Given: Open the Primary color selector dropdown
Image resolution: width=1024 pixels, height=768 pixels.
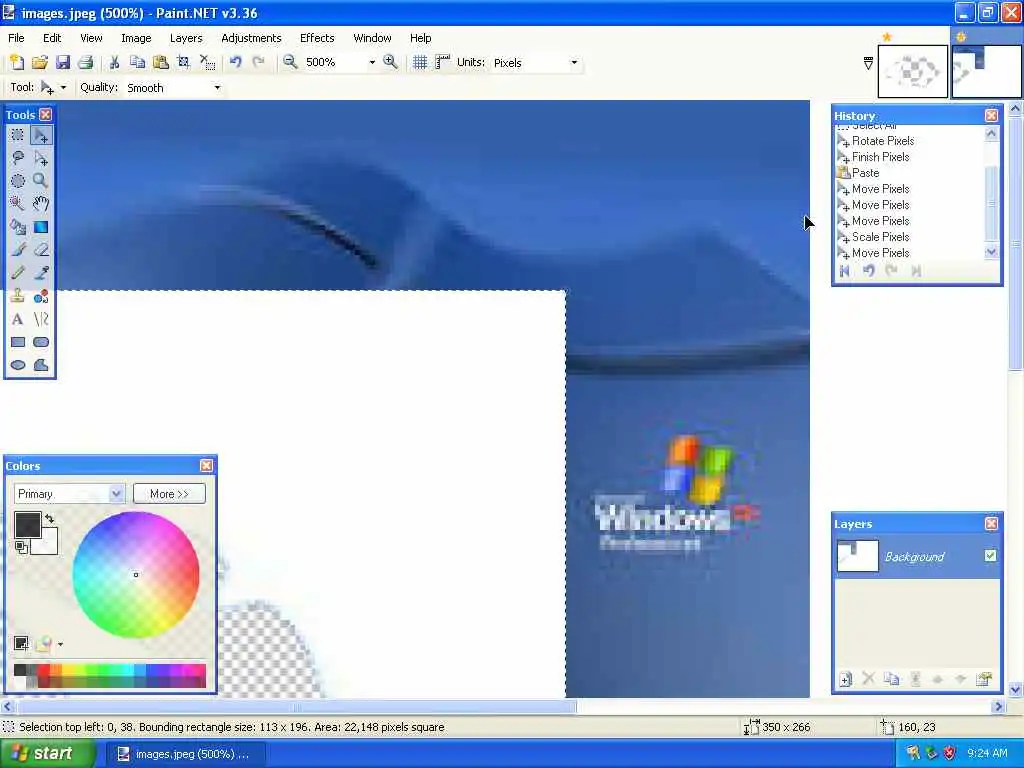Looking at the screenshot, I should tap(116, 494).
